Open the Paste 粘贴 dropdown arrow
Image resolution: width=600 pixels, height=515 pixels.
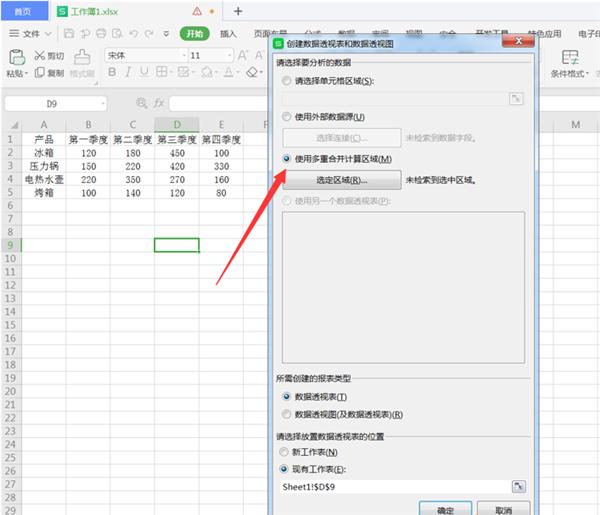pyautogui.click(x=26, y=73)
